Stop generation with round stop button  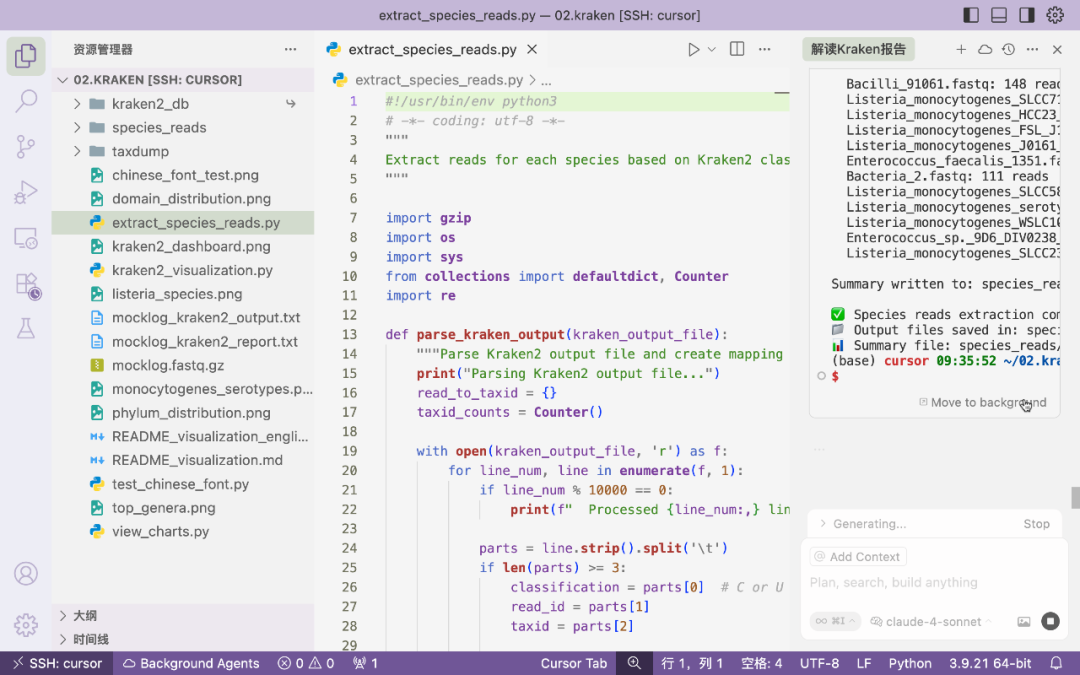coord(1050,621)
